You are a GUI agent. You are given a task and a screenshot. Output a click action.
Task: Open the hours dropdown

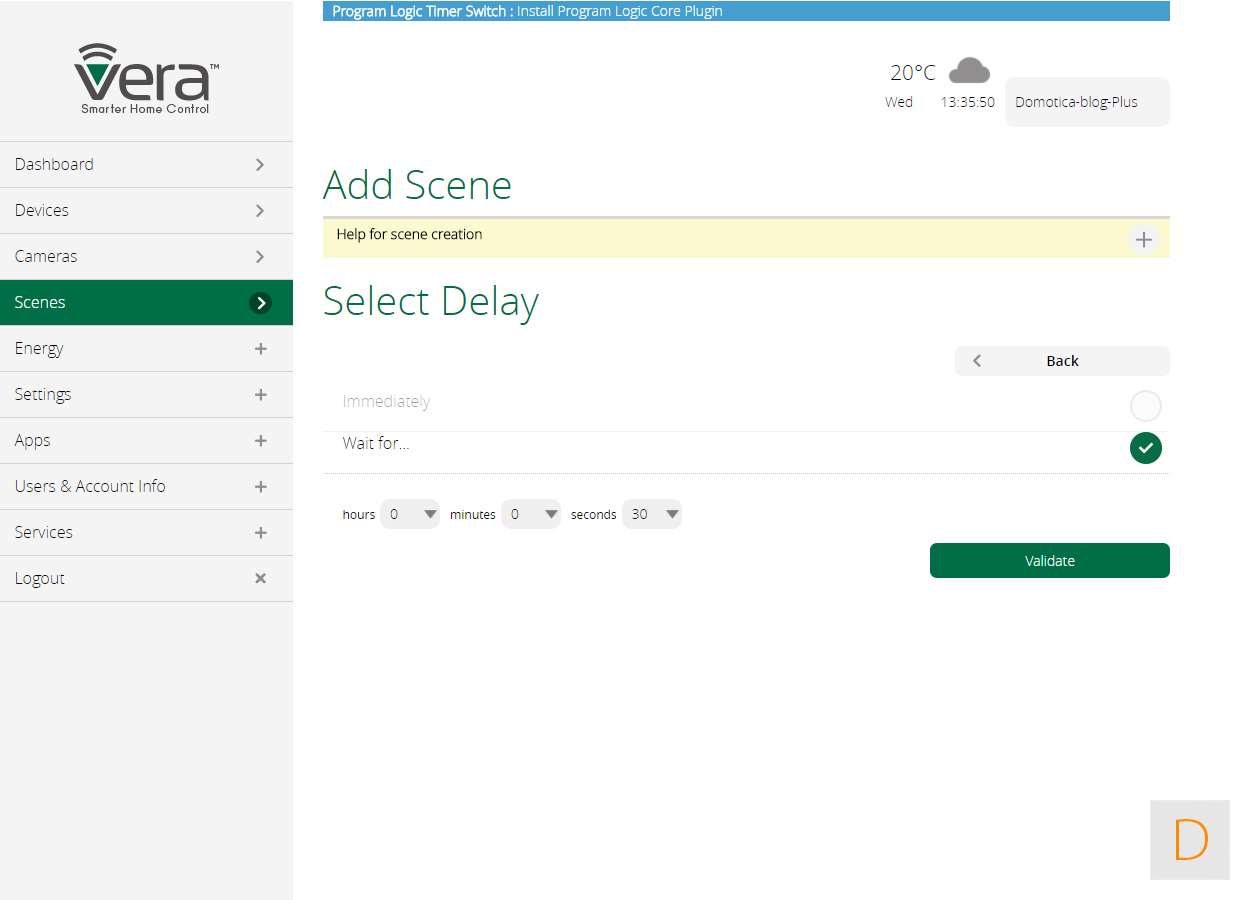coord(410,514)
